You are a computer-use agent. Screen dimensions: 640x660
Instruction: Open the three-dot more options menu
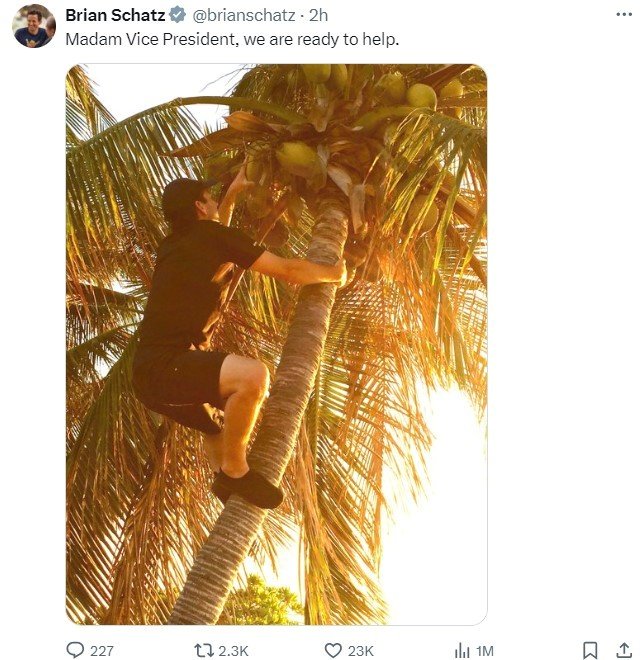624,15
